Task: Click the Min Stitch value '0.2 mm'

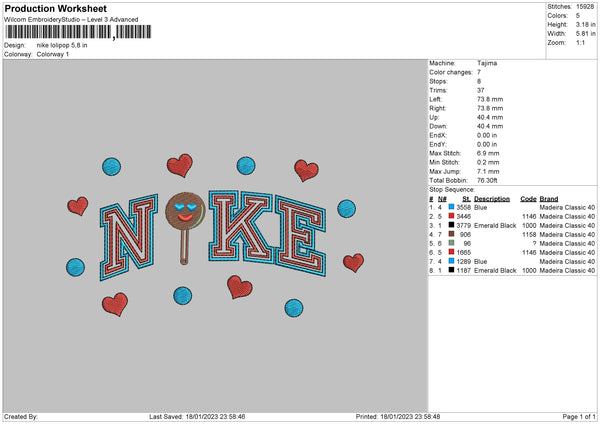Action: pos(488,162)
